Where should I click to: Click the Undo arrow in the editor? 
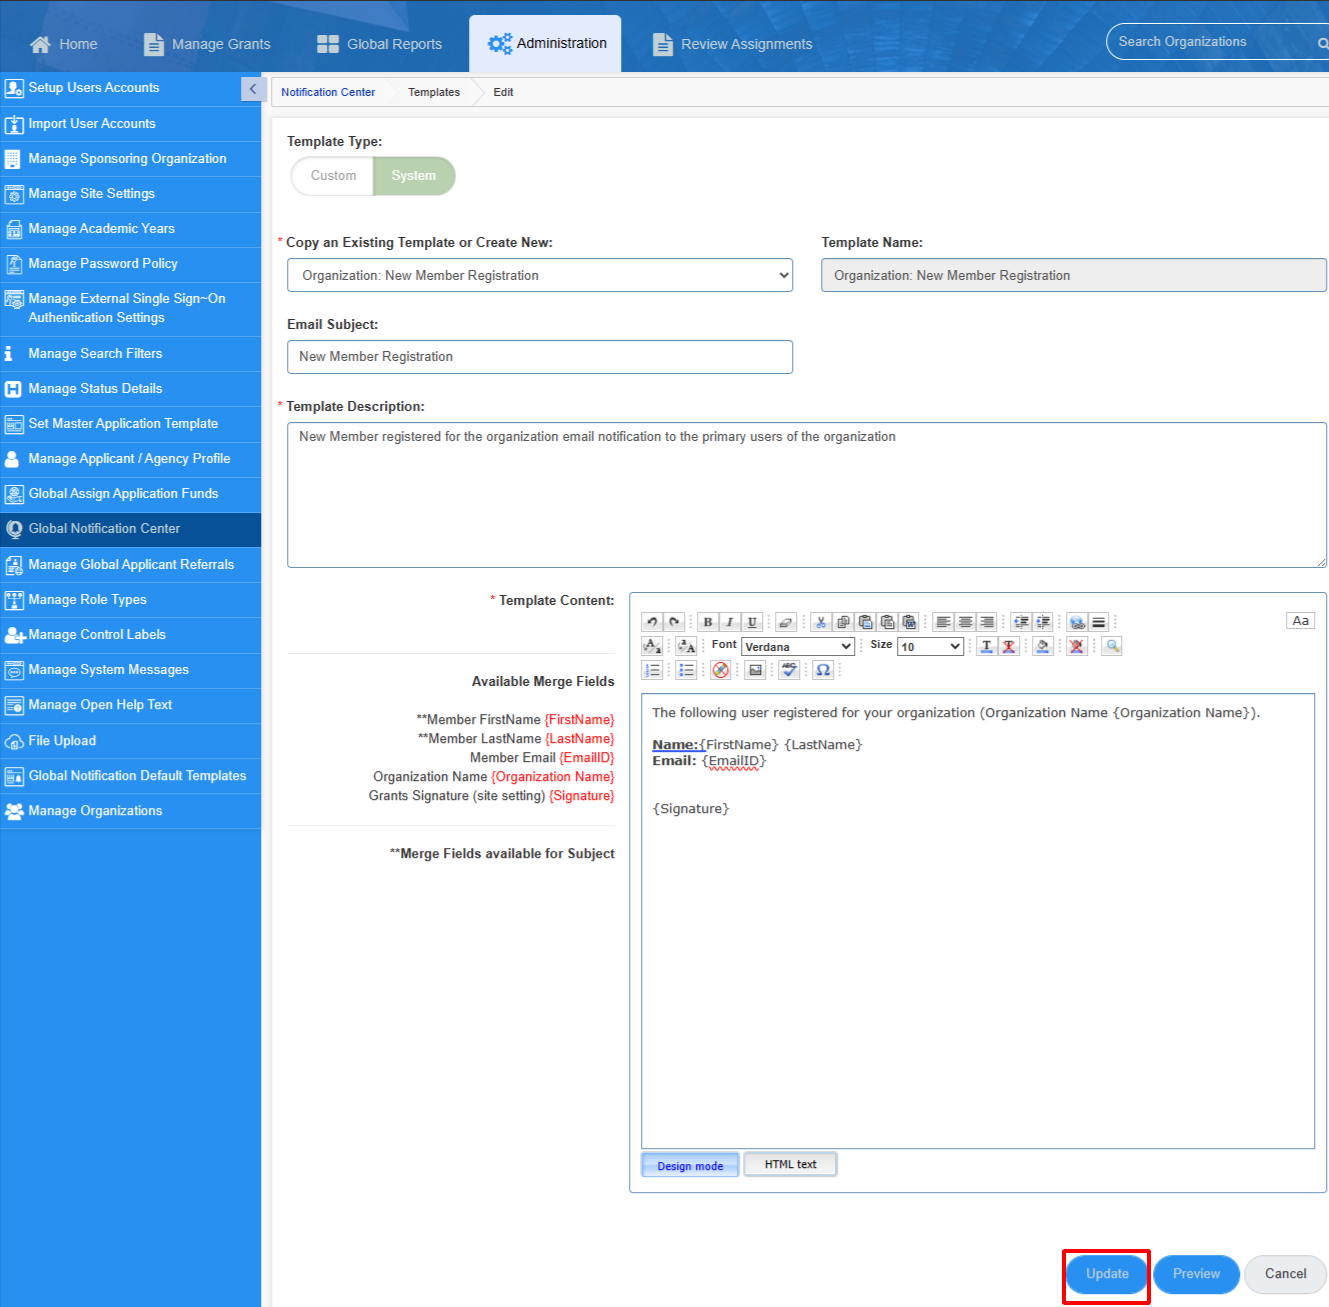[x=652, y=622]
